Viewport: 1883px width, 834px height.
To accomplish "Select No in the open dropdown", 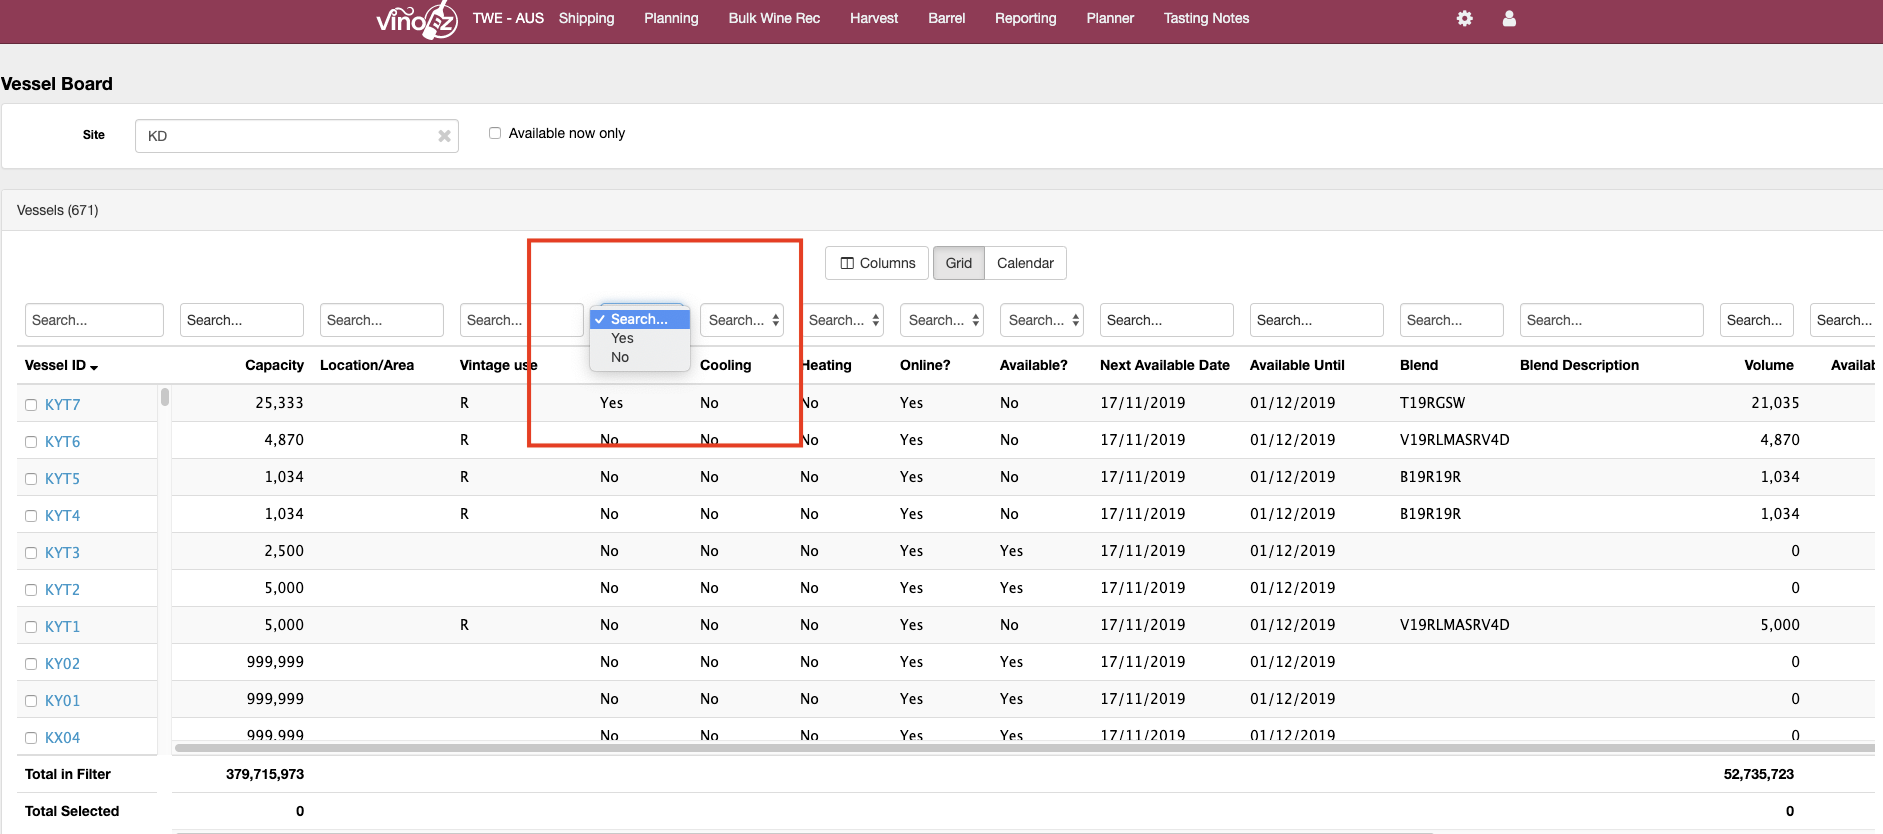I will 620,357.
